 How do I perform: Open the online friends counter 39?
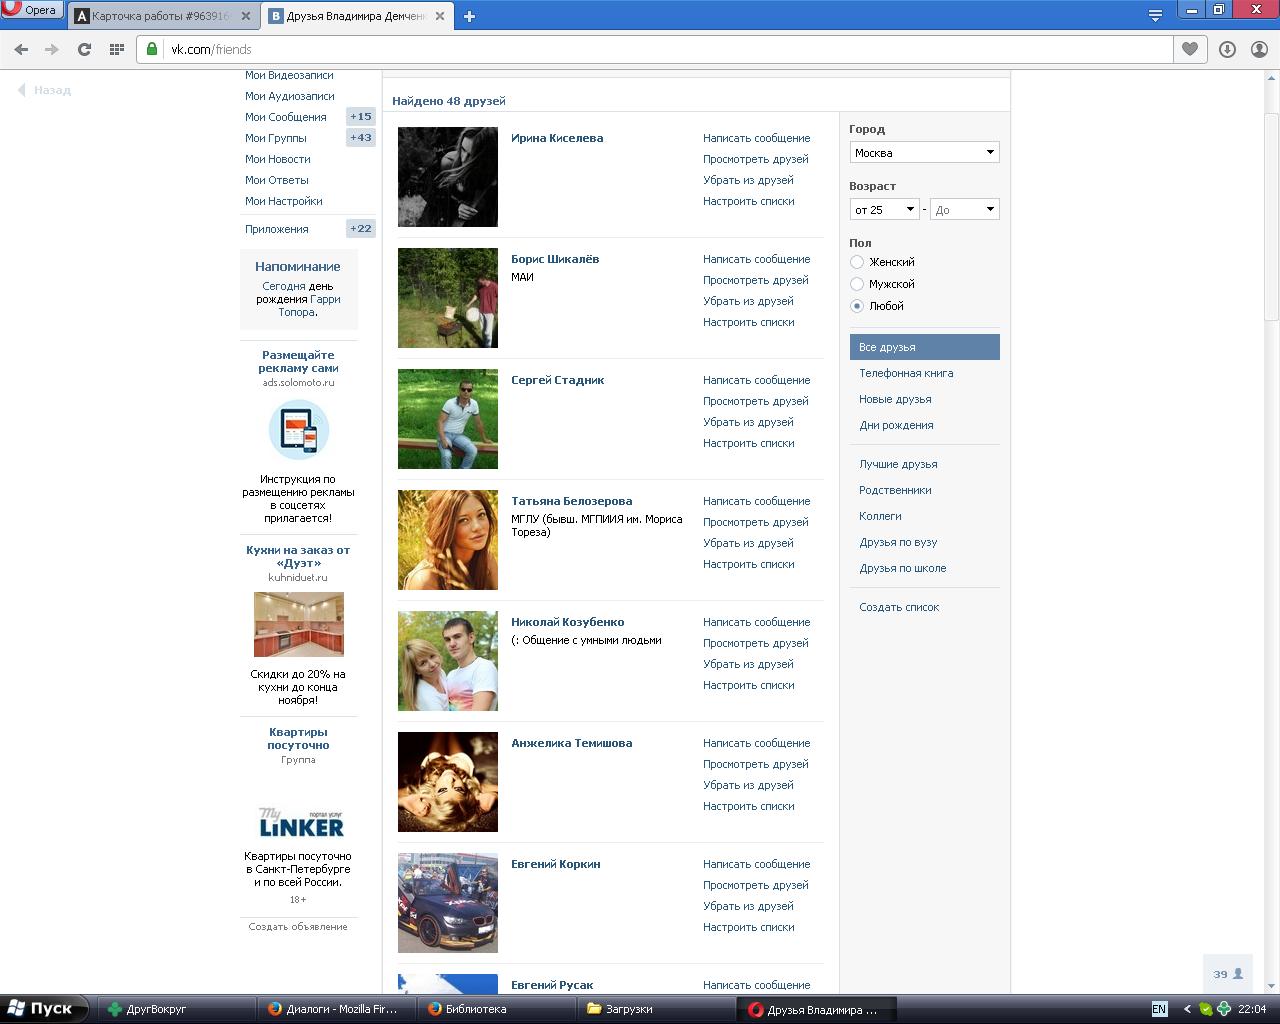(x=1228, y=974)
